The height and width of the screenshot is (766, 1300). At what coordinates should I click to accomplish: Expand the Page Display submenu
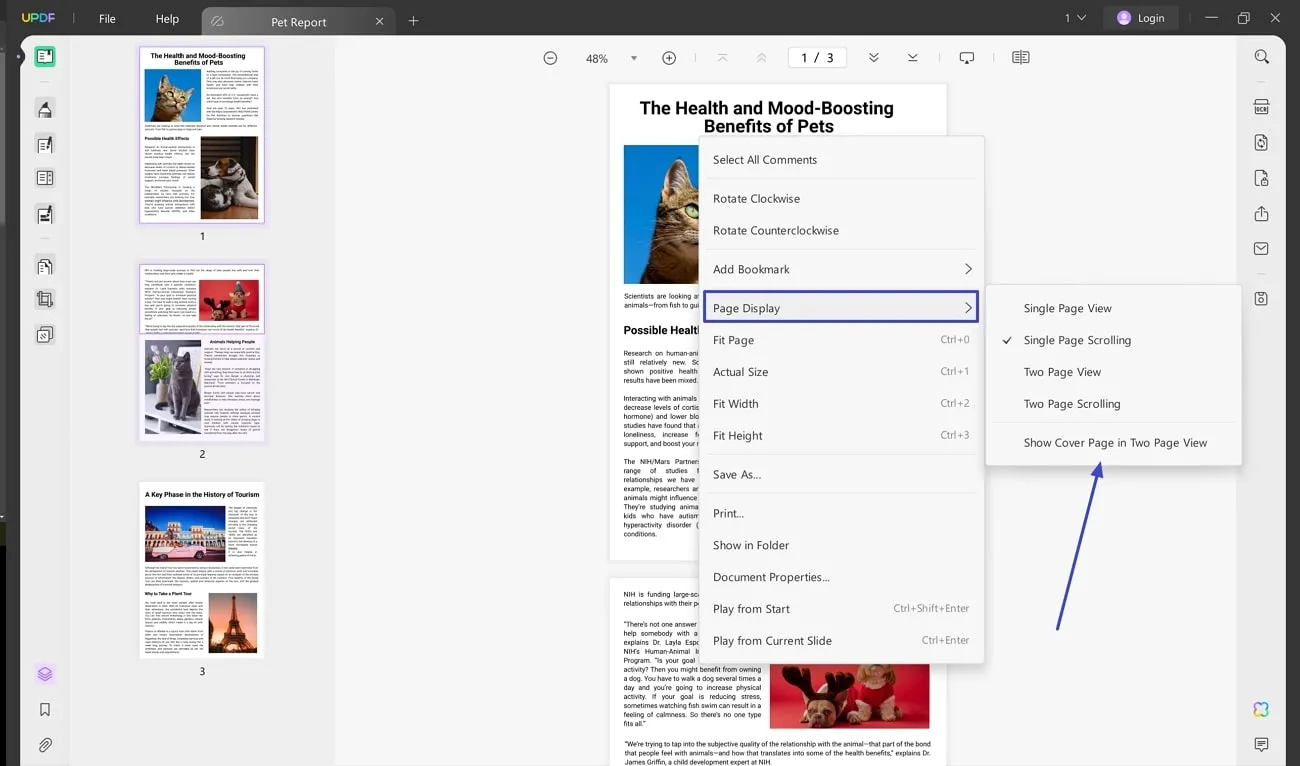[x=840, y=308]
